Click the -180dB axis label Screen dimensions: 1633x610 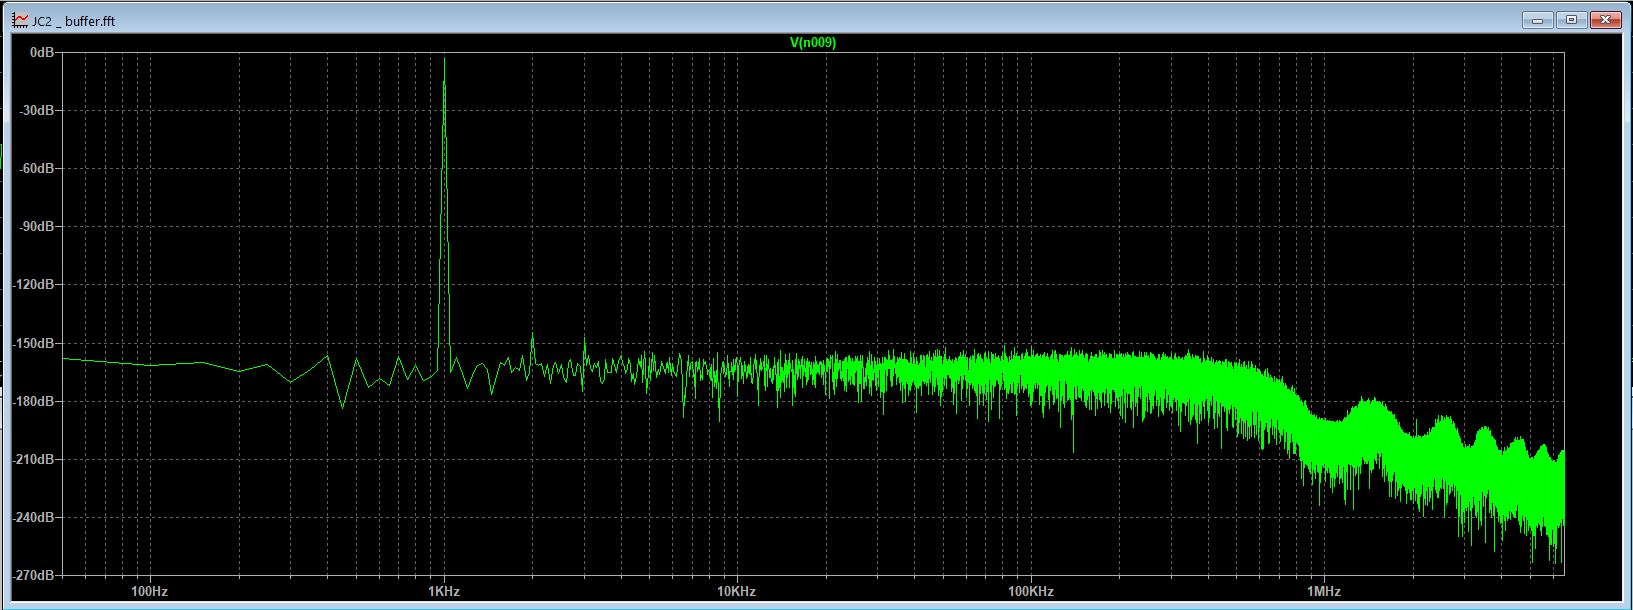click(35, 401)
